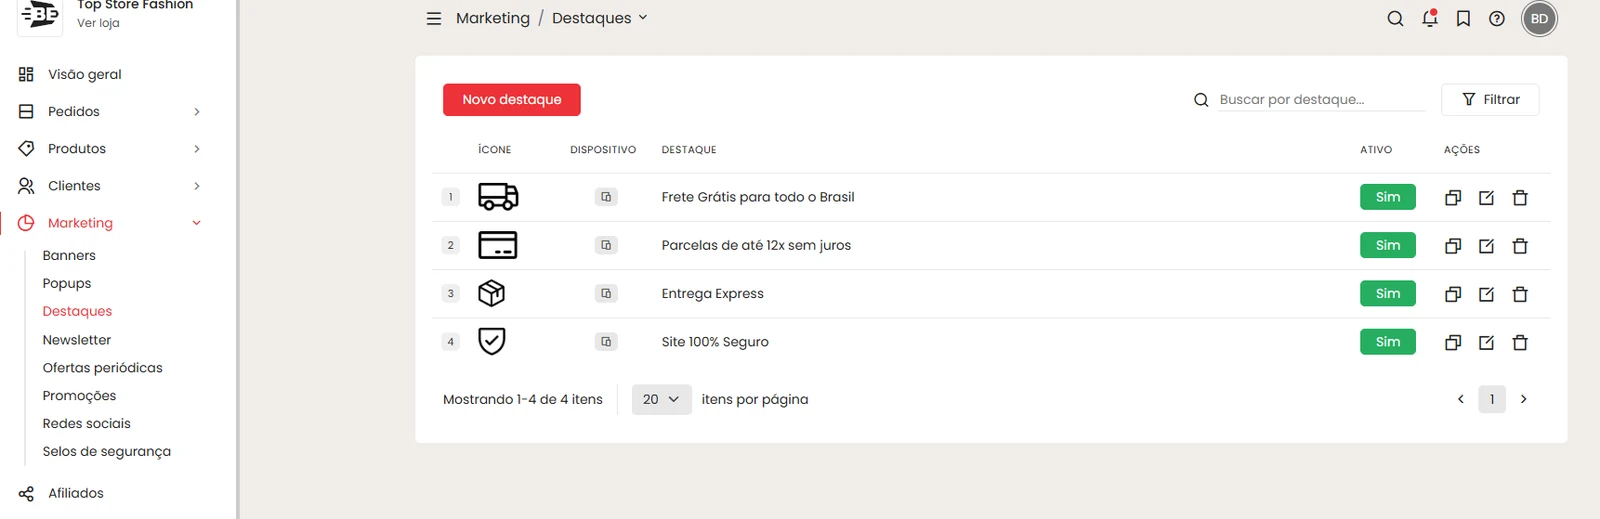Image resolution: width=1600 pixels, height=519 pixels.
Task: Click the truck icon for Frete Grátis
Action: pyautogui.click(x=498, y=197)
